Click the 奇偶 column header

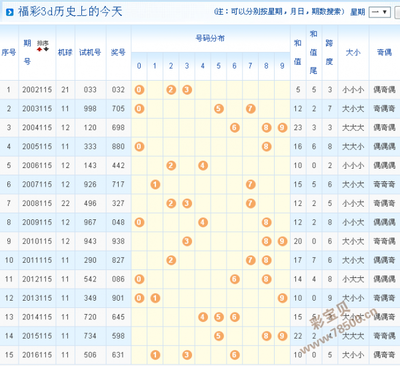click(384, 52)
